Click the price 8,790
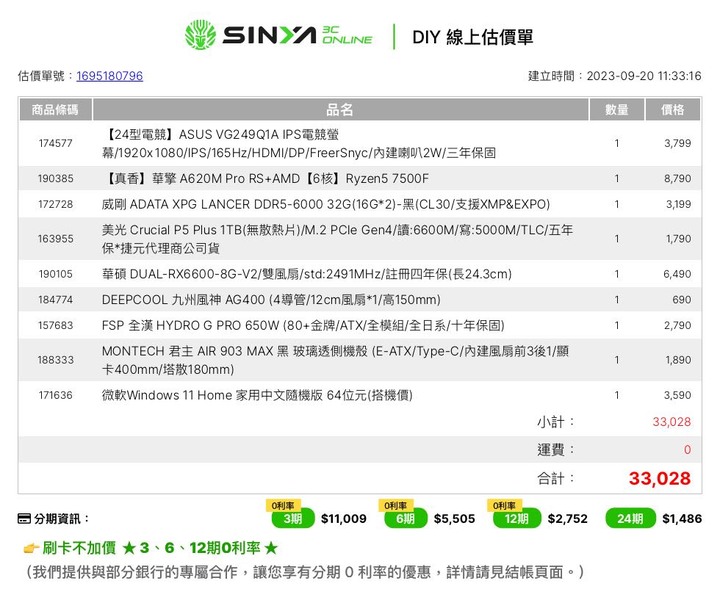 coord(677,178)
